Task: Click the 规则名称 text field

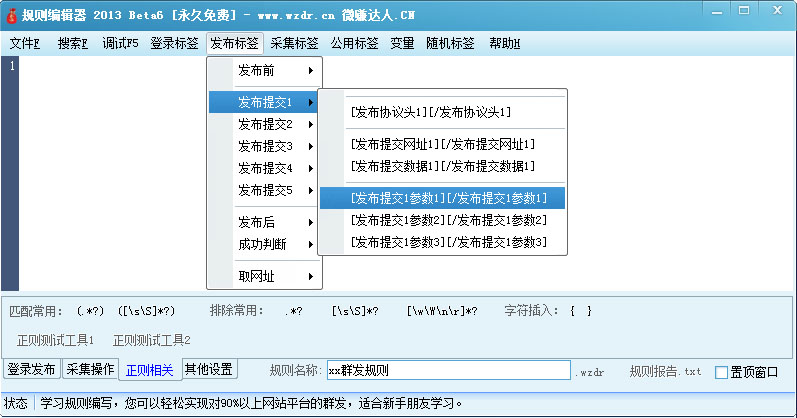Action: (x=448, y=371)
